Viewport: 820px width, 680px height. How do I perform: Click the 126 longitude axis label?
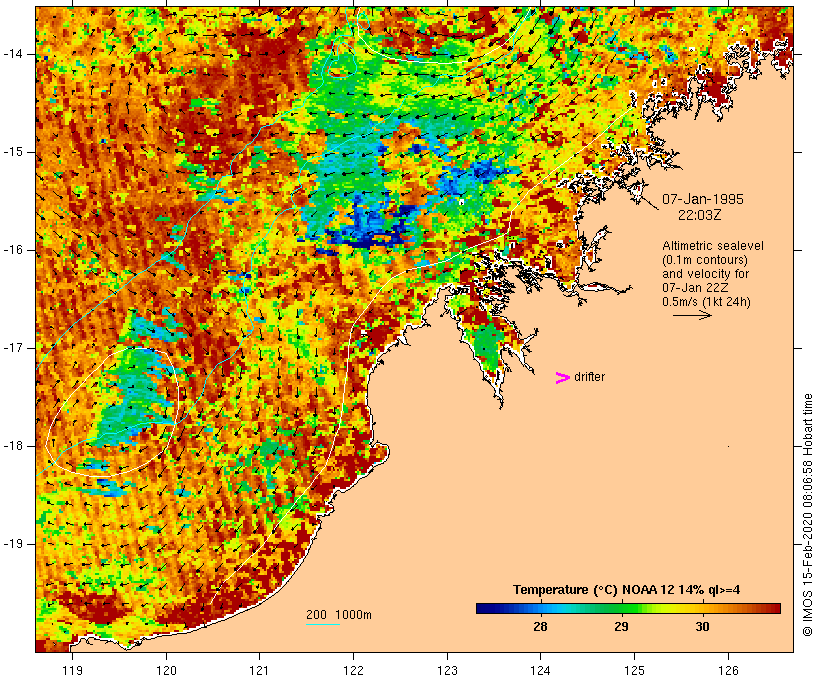[728, 671]
